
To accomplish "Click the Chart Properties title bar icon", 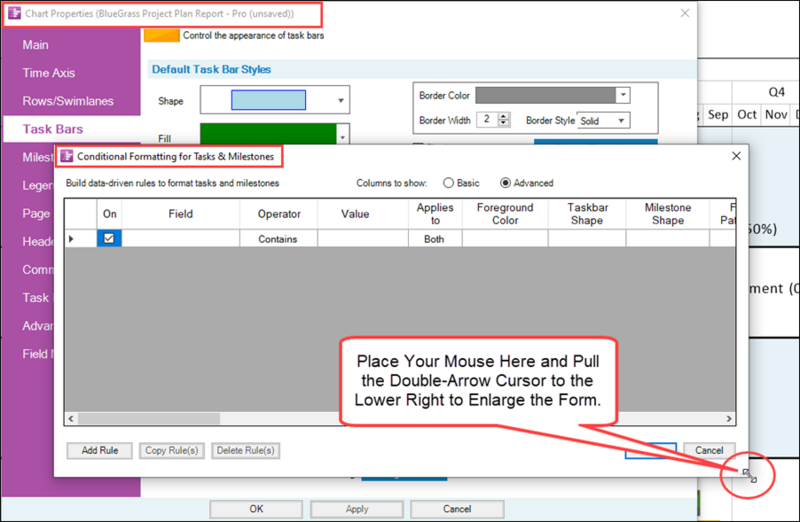I will [x=15, y=13].
